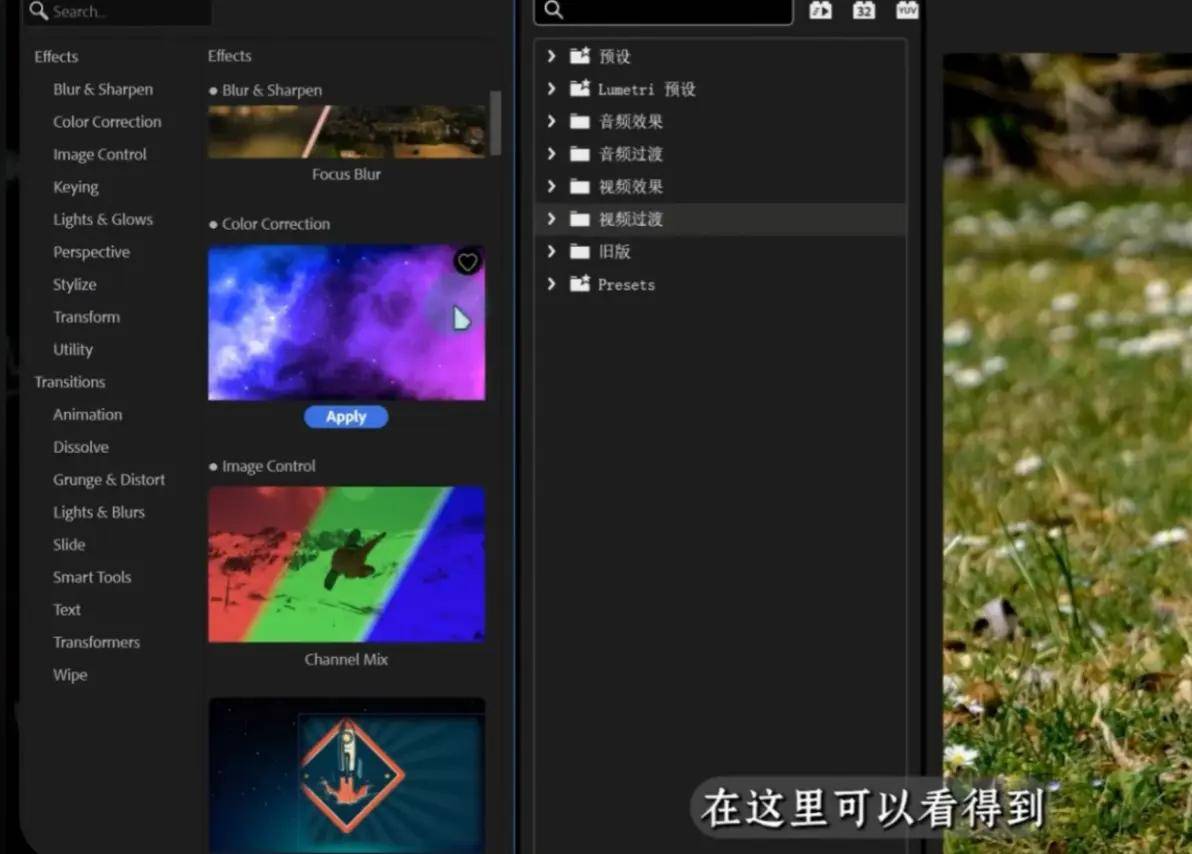Click the Accelerated Effects filter icon
The height and width of the screenshot is (854, 1192).
820,10
